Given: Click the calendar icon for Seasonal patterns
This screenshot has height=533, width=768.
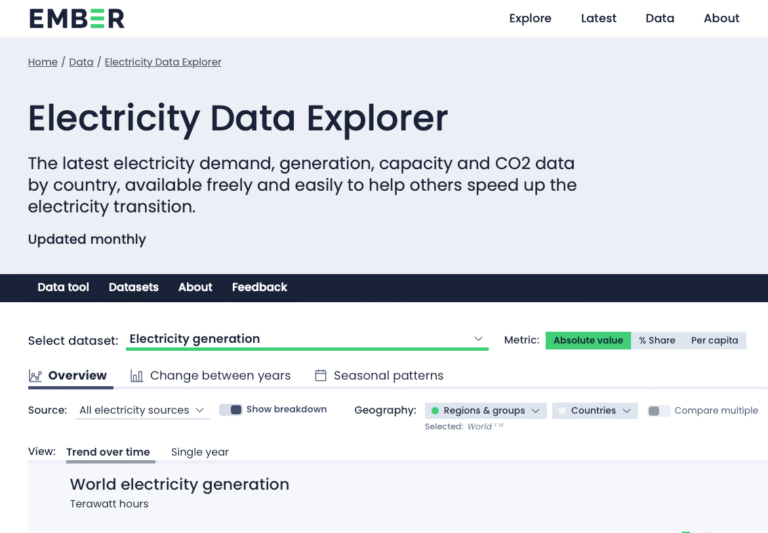Looking at the screenshot, I should (321, 376).
